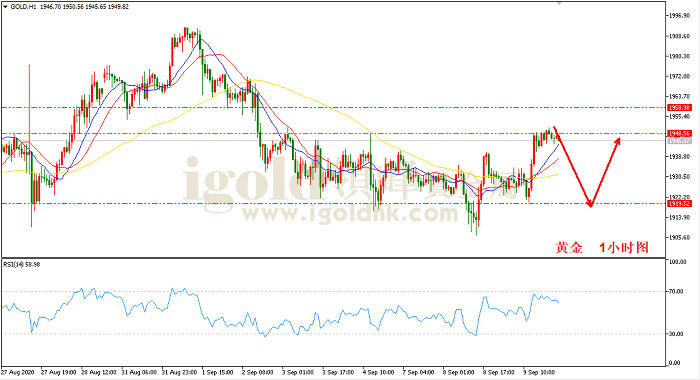
Task: Click the 27 Aug 2020 date label
Action: [18, 372]
